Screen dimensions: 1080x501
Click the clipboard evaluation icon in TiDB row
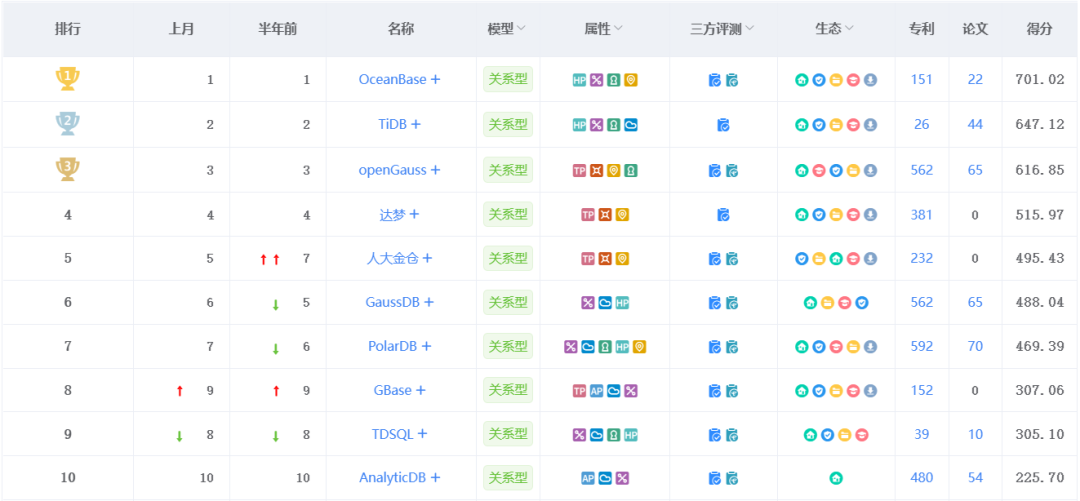pos(723,125)
